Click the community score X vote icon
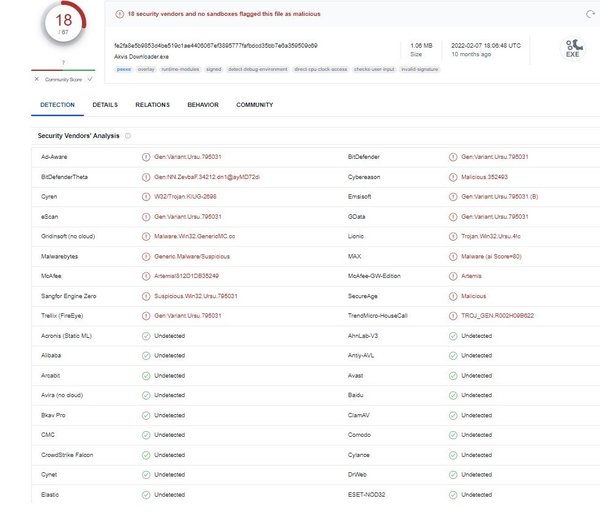600x515 pixels. pos(37,78)
